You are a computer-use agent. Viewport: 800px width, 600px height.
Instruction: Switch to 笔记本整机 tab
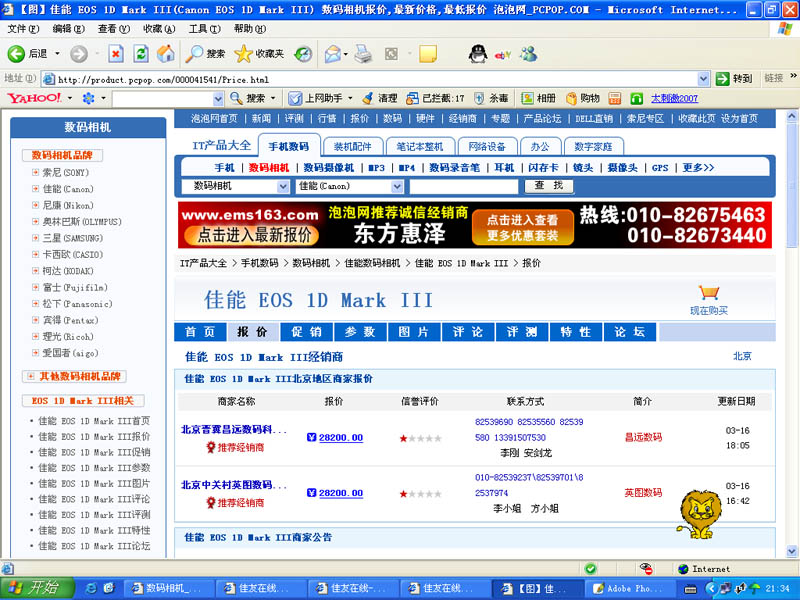click(x=420, y=146)
